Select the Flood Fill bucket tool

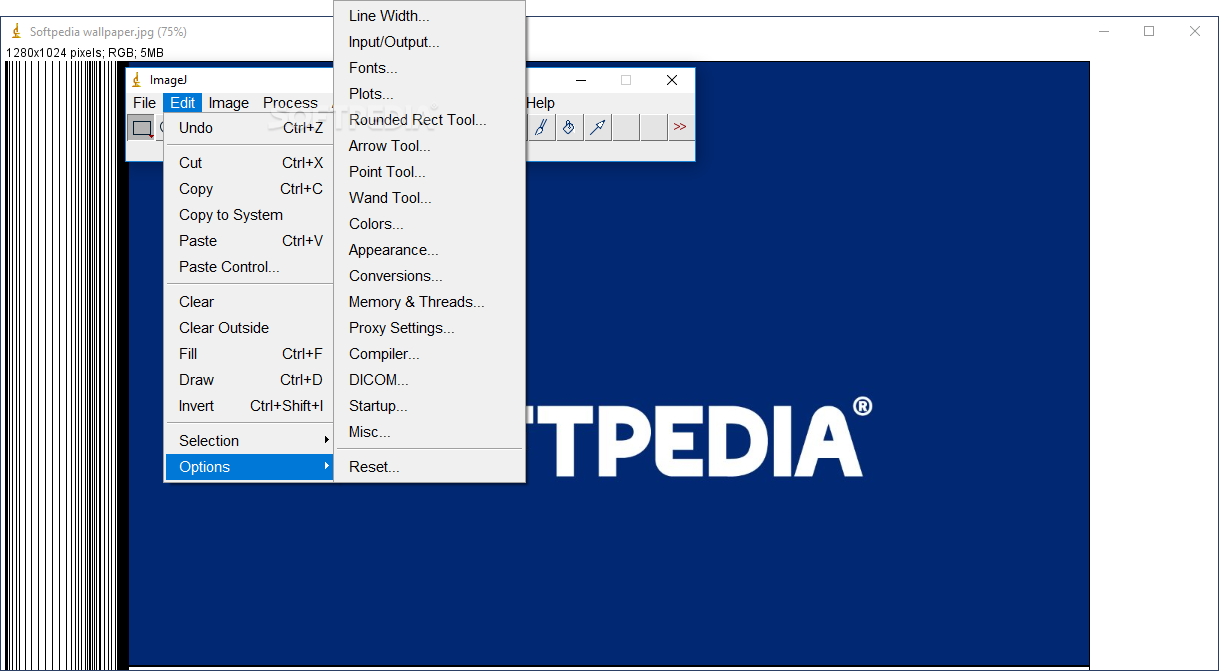click(569, 127)
